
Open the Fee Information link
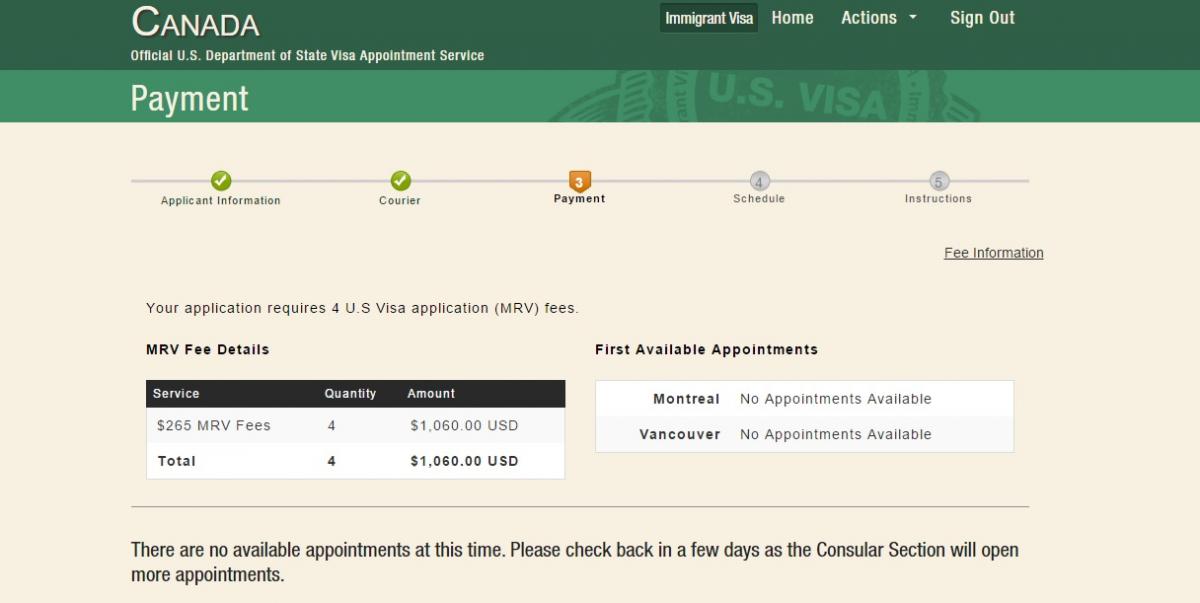[993, 253]
